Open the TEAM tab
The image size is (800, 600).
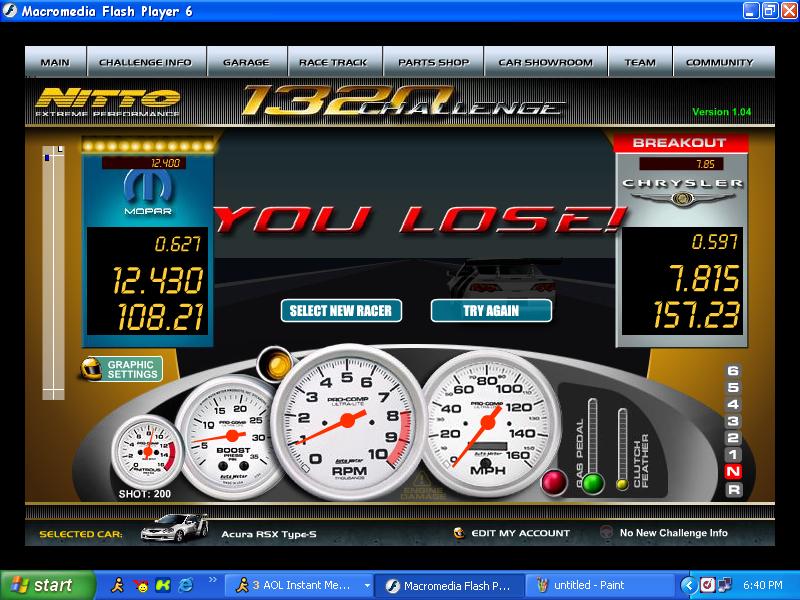[x=640, y=62]
